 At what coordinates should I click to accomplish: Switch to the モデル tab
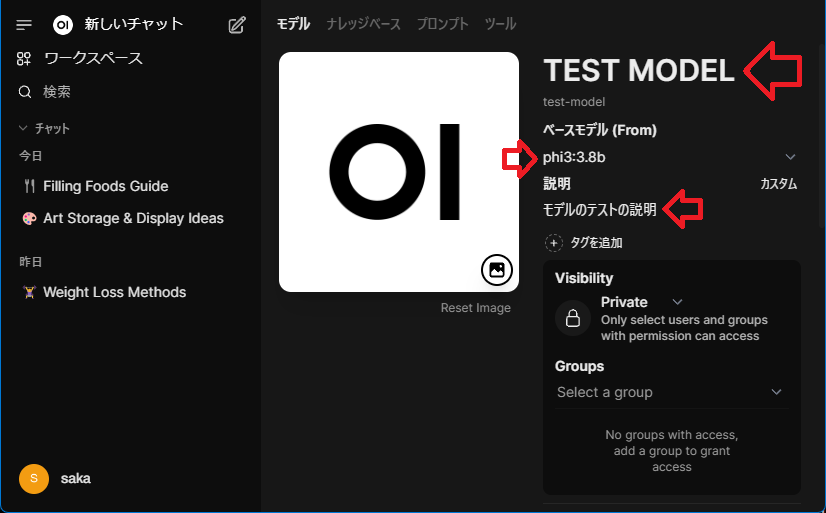[x=293, y=24]
